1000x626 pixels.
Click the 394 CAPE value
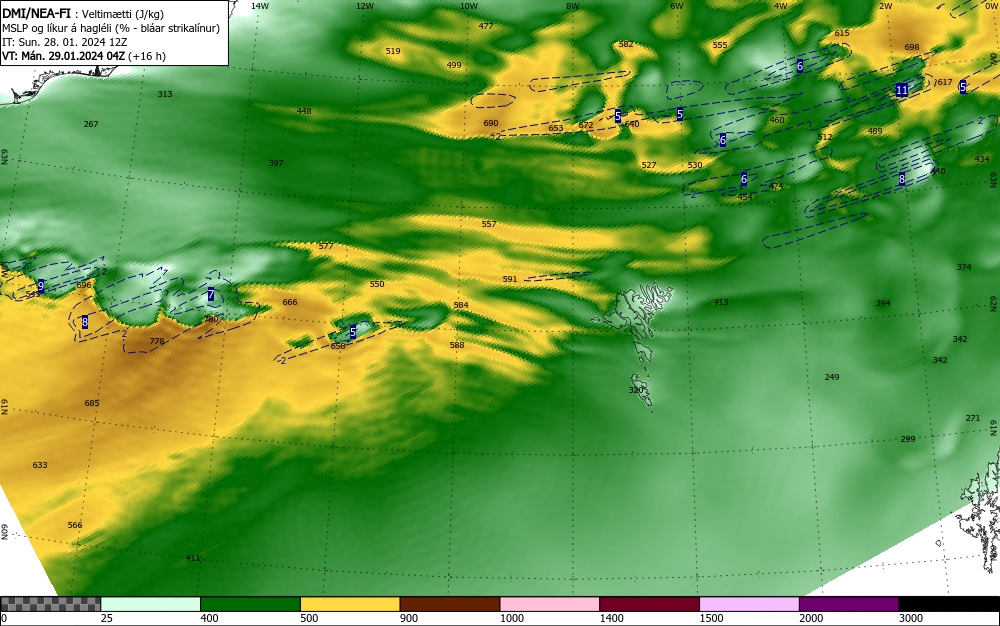(883, 303)
